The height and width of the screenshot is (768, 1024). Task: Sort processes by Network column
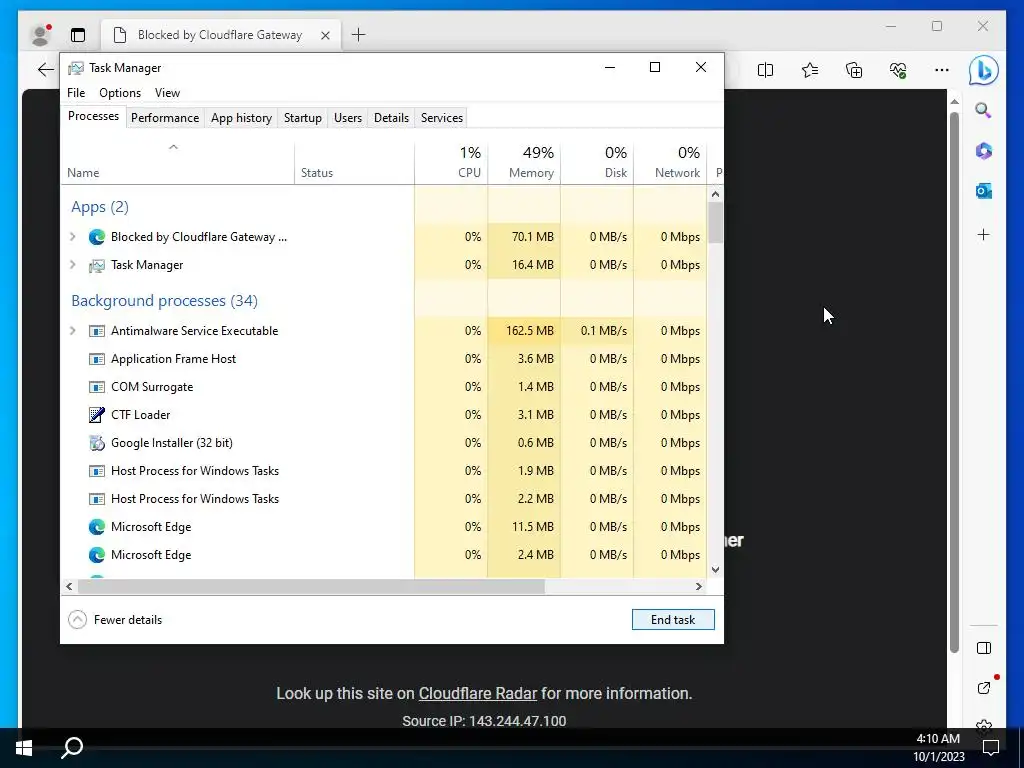671,162
